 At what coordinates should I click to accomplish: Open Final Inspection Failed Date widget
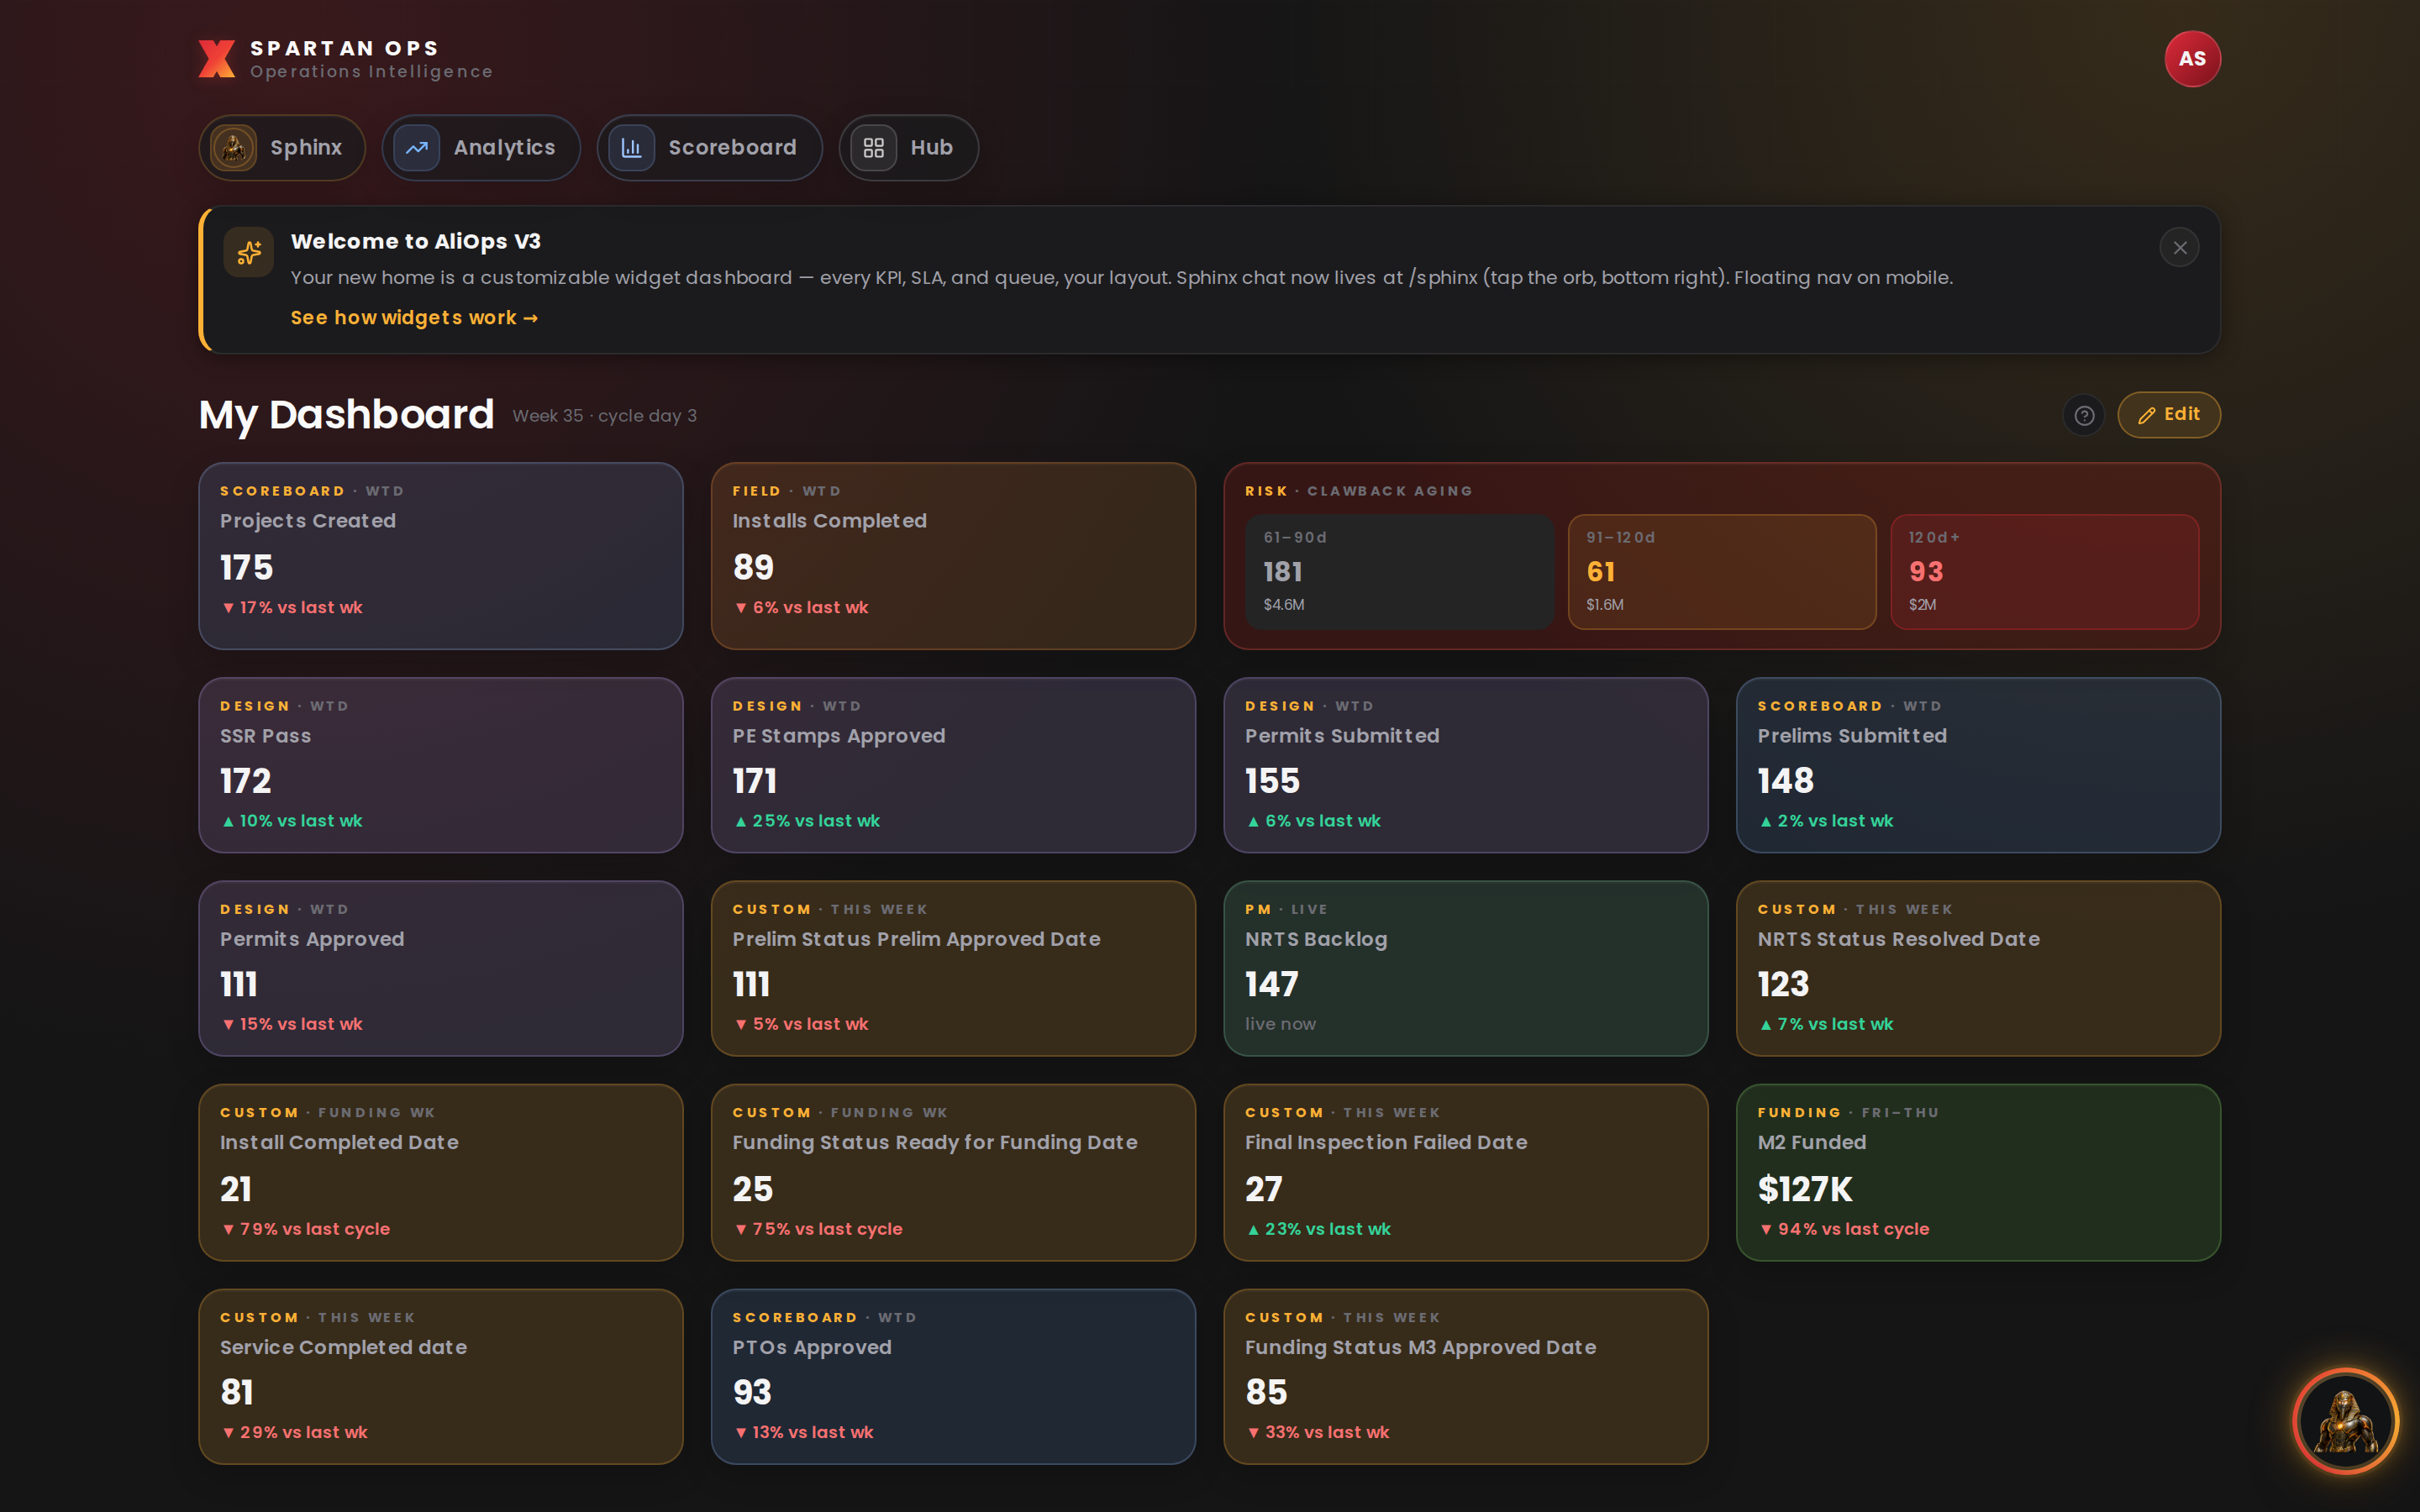[1465, 1172]
